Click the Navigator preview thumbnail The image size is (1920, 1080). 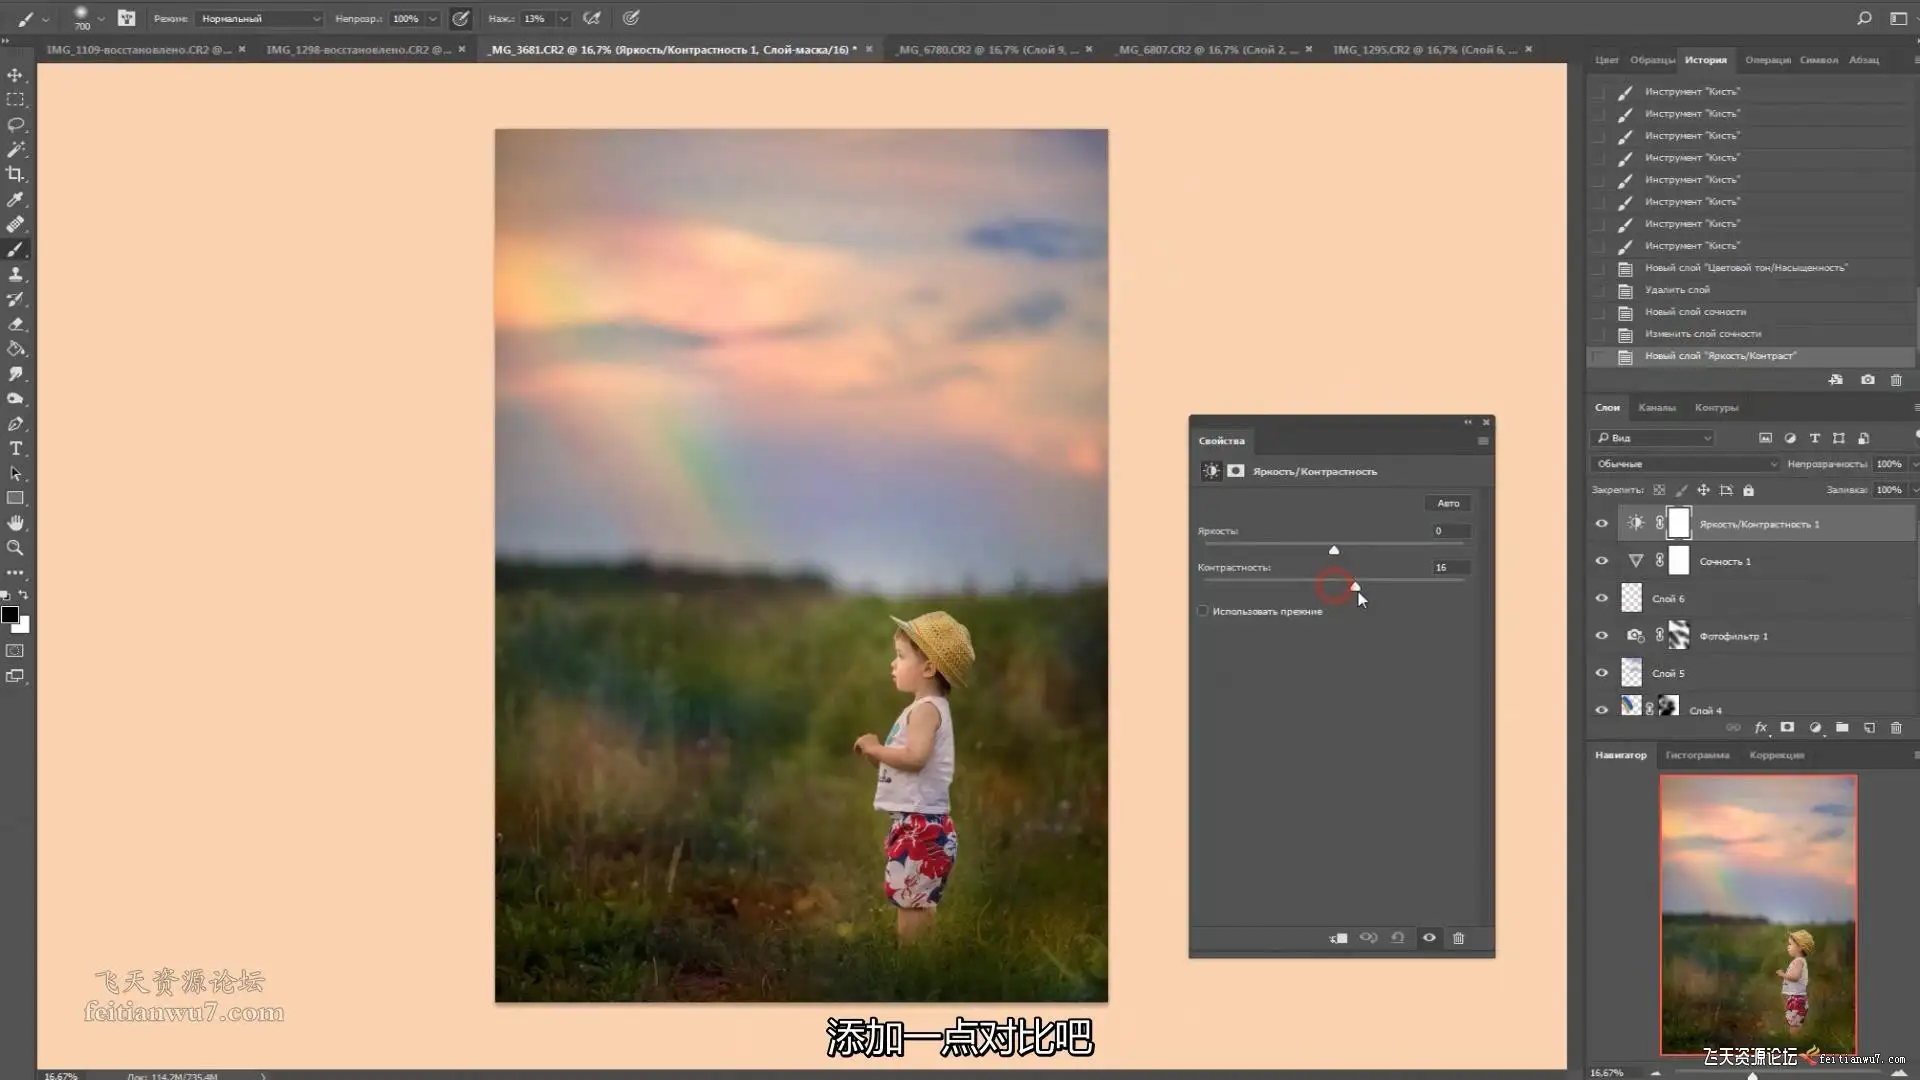pyautogui.click(x=1758, y=915)
